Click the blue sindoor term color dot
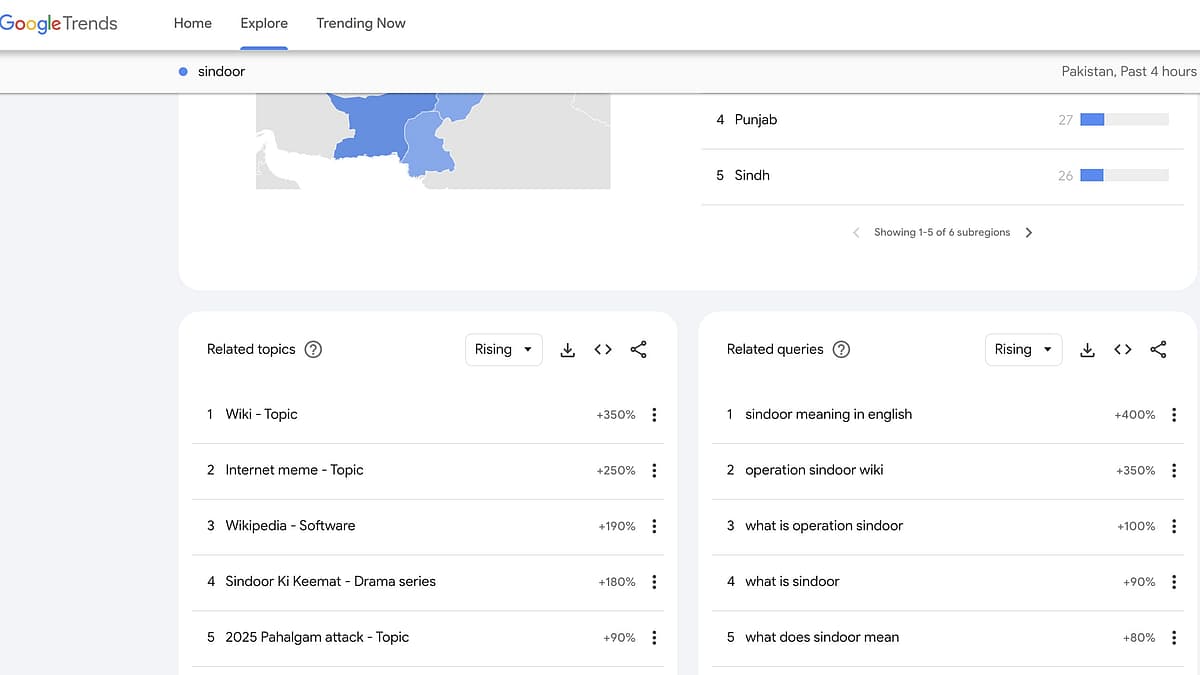 point(183,72)
